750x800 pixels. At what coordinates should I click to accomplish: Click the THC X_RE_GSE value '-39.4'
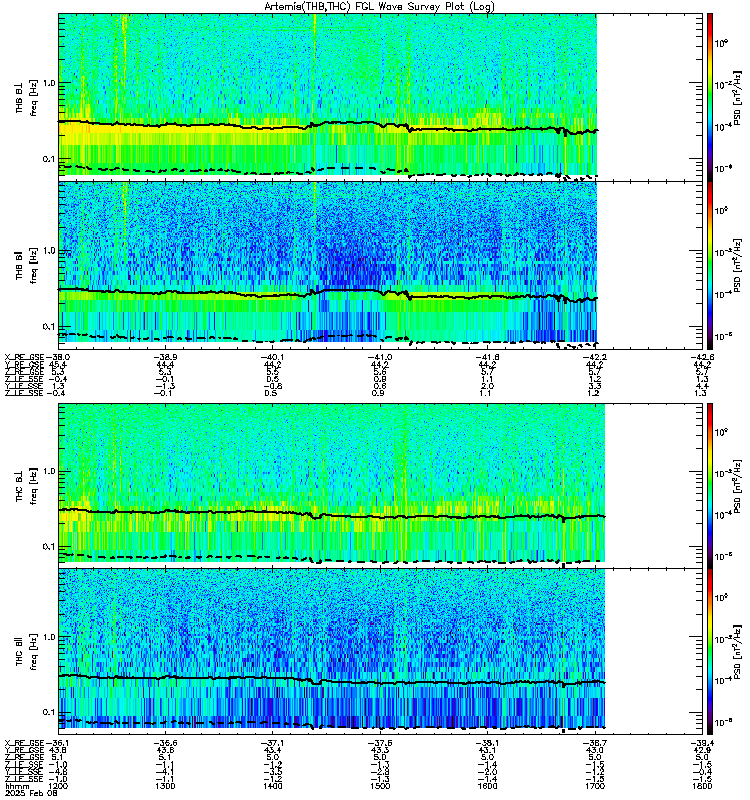(703, 743)
